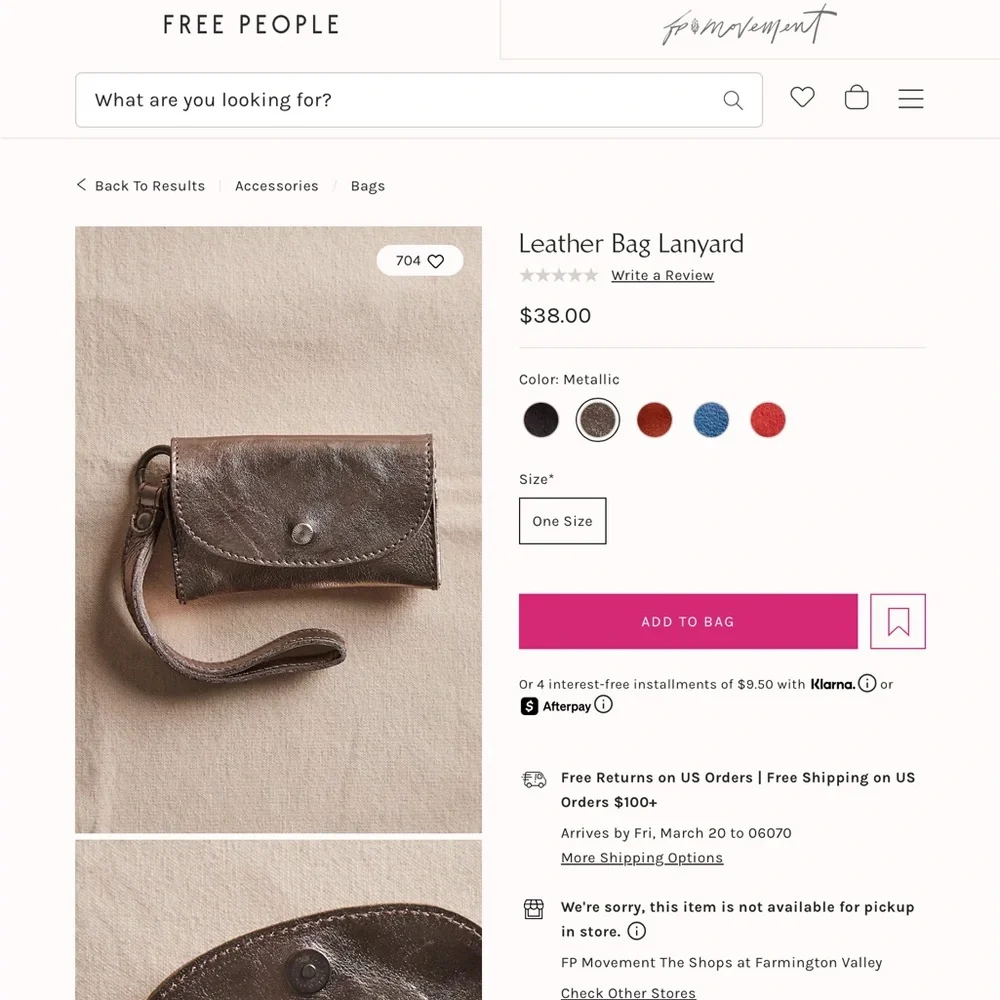Save item with bookmark icon button
The height and width of the screenshot is (1000, 1000).
pyautogui.click(x=898, y=621)
